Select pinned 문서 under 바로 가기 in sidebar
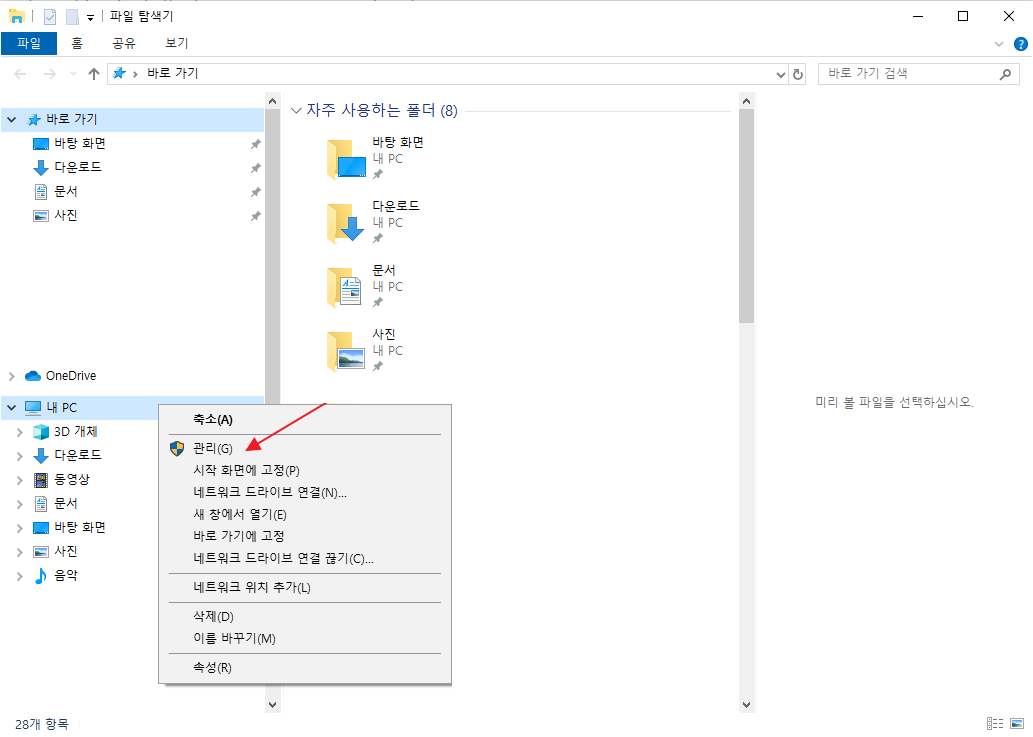The image size is (1033, 737). pos(66,192)
